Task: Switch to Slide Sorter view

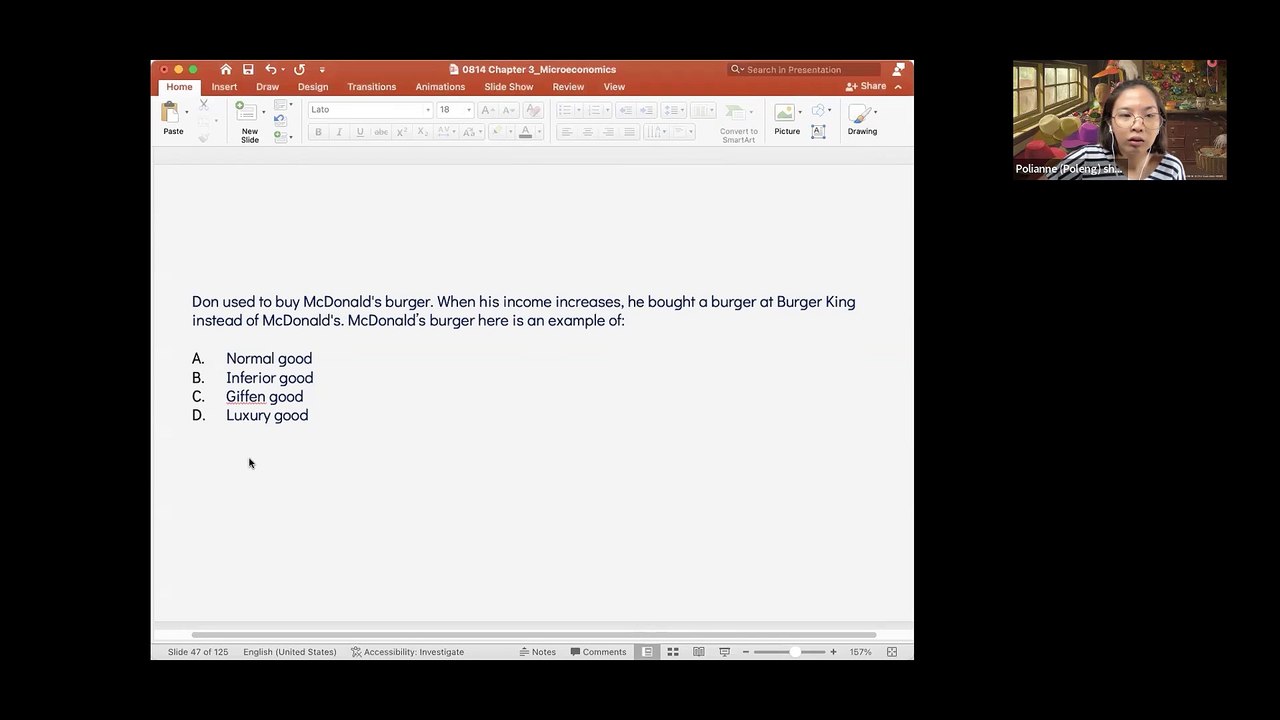Action: tap(673, 652)
